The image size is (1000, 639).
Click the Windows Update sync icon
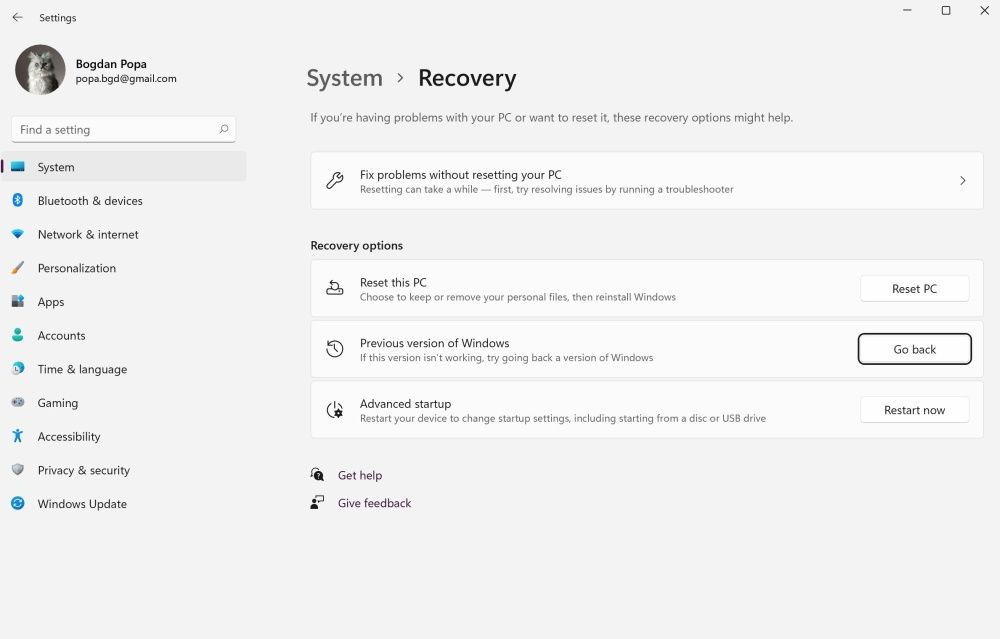(18, 503)
